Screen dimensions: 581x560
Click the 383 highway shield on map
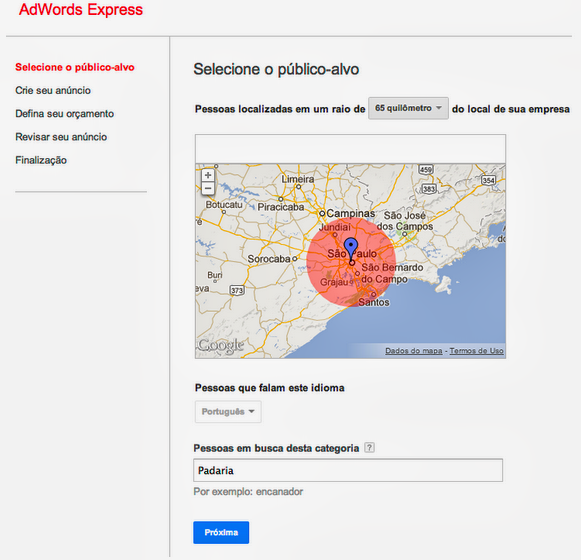[429, 189]
